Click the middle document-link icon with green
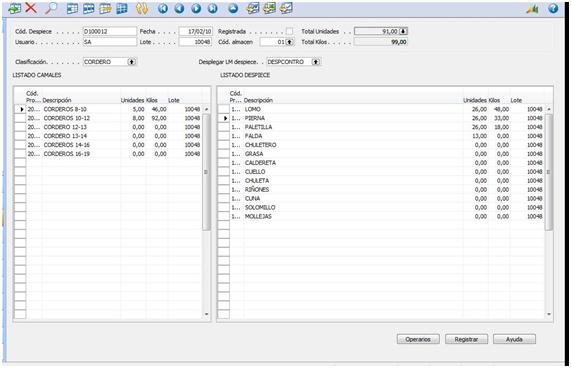571x368 pixels. point(269,8)
